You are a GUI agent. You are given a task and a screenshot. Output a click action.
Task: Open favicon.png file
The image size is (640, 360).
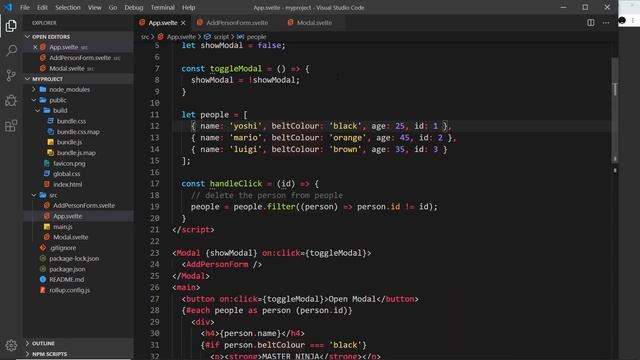click(x=69, y=163)
